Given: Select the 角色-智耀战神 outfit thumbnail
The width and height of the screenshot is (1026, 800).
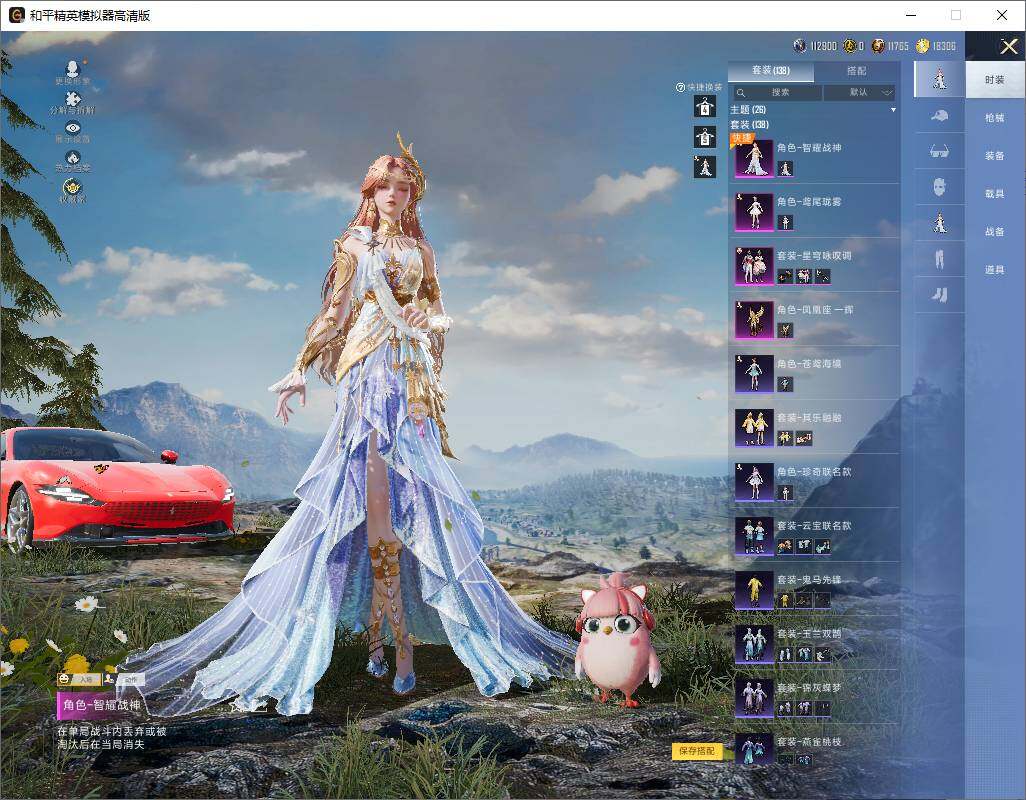Looking at the screenshot, I should coord(754,158).
